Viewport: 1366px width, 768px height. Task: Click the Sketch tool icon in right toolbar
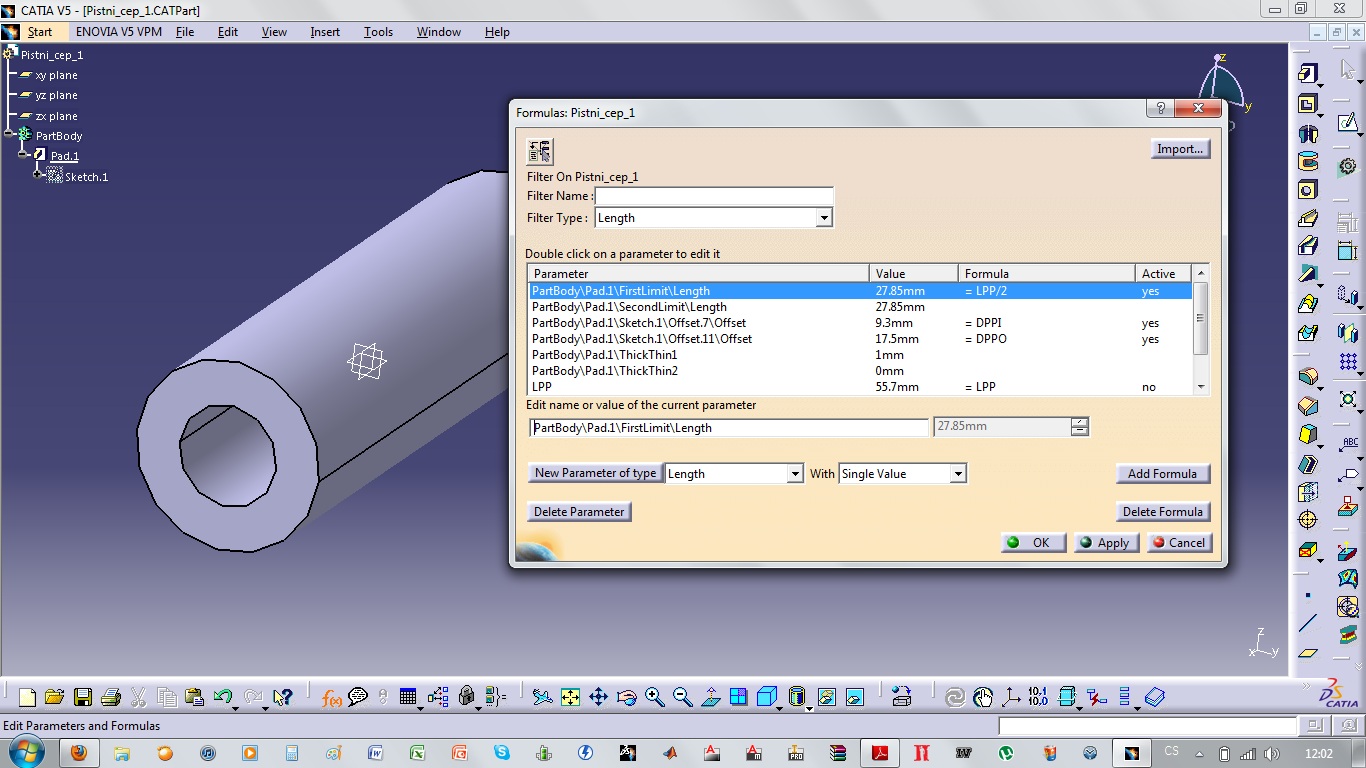tap(1348, 123)
